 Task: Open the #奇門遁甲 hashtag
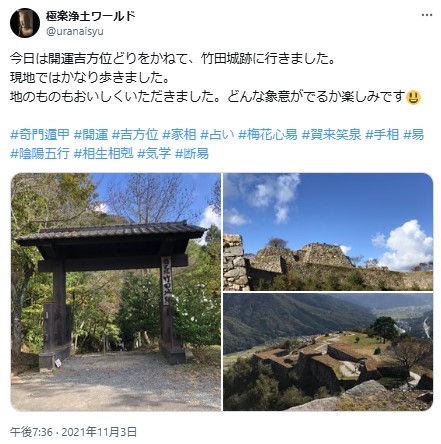pos(40,135)
